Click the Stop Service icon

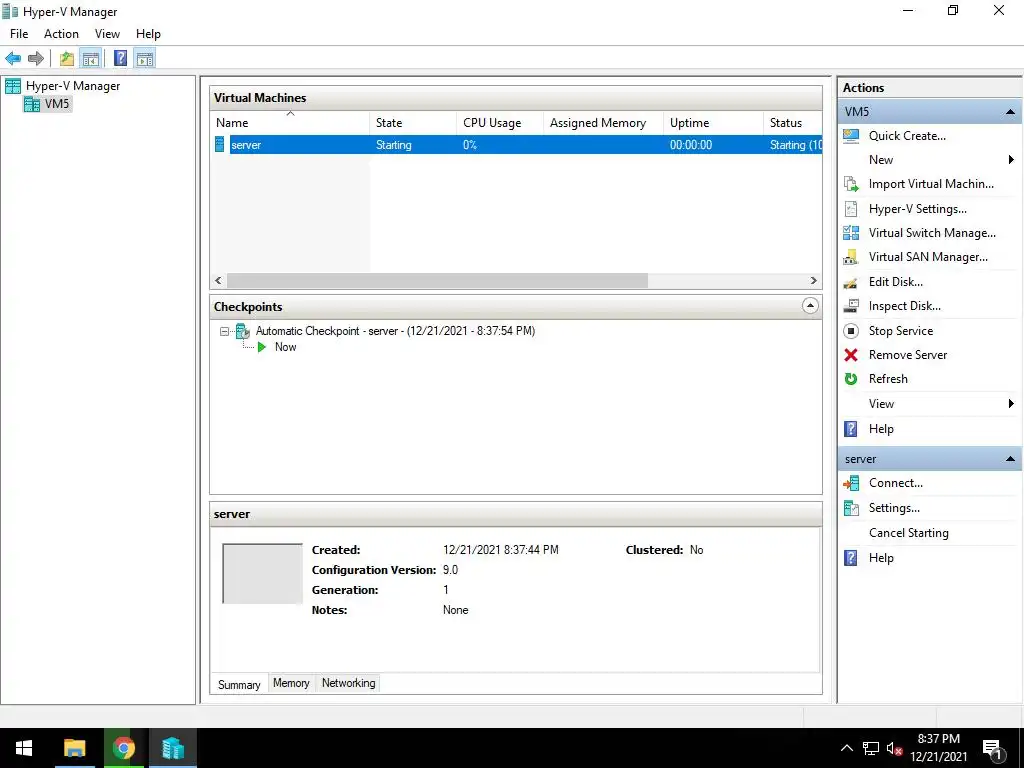click(851, 331)
